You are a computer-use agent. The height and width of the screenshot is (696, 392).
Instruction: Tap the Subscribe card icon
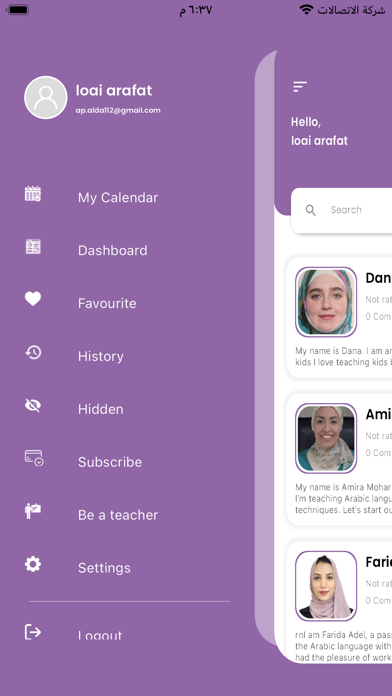(x=34, y=458)
